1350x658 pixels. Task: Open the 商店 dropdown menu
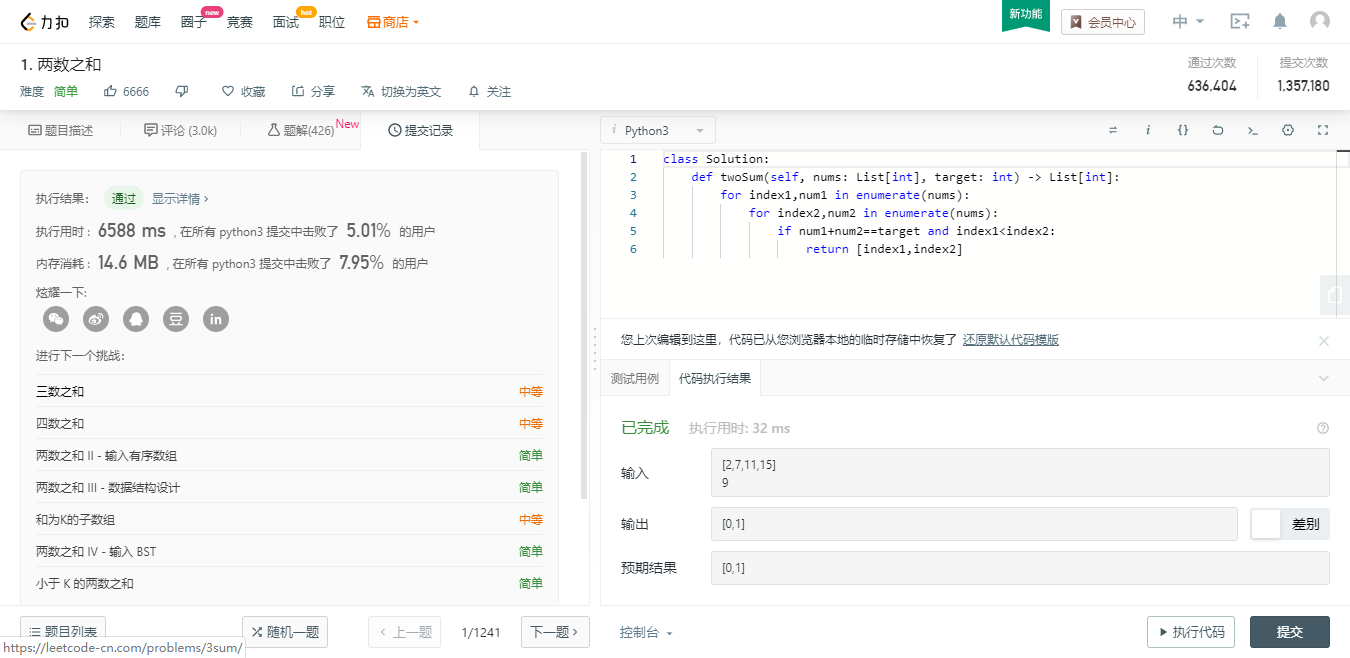tap(393, 21)
